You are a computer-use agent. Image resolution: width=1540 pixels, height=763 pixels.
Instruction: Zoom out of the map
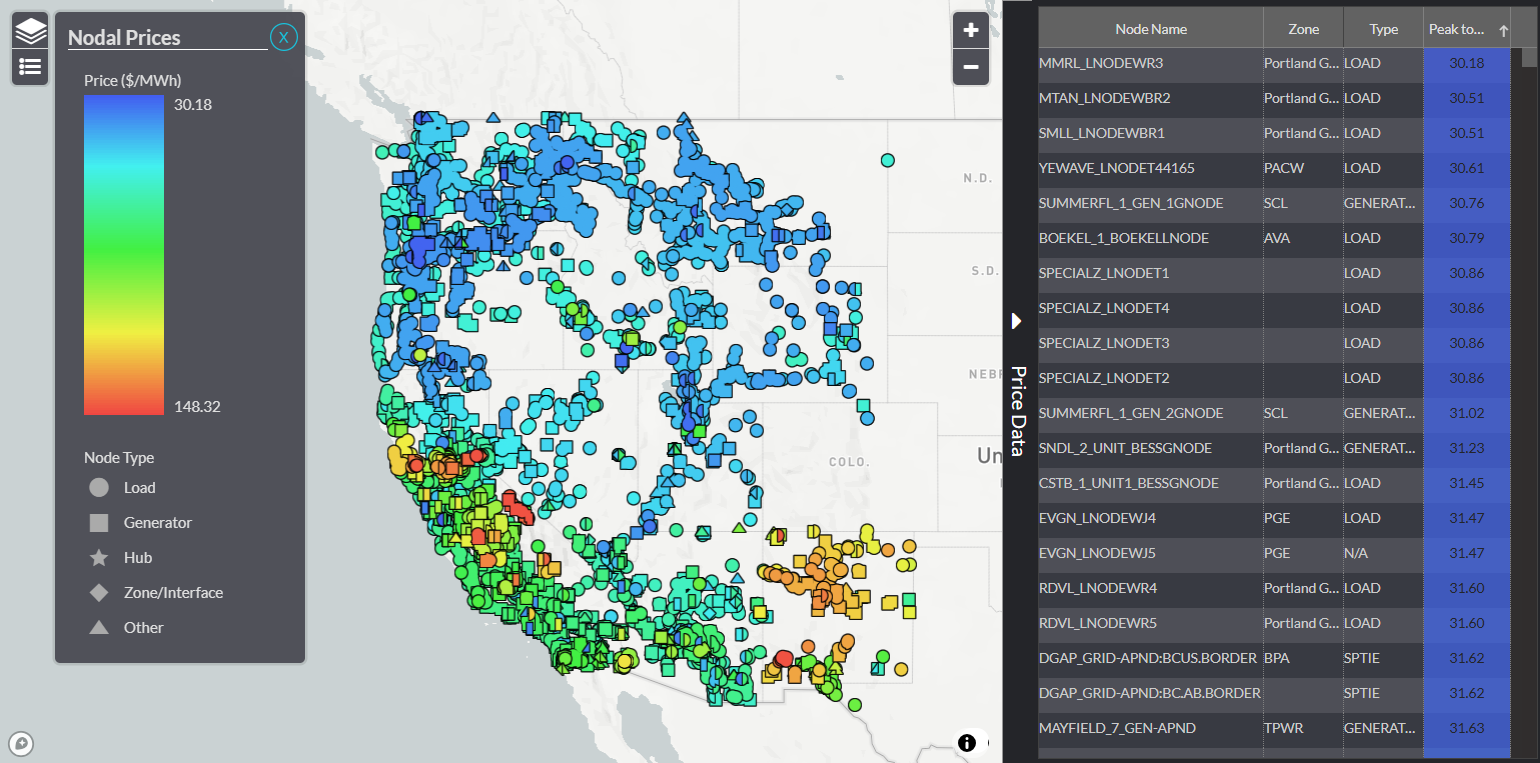pos(970,67)
